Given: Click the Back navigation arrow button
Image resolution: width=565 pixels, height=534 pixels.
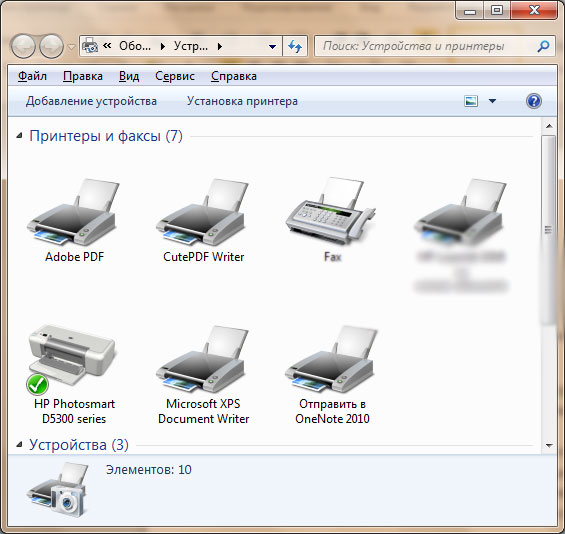Looking at the screenshot, I should pos(23,46).
